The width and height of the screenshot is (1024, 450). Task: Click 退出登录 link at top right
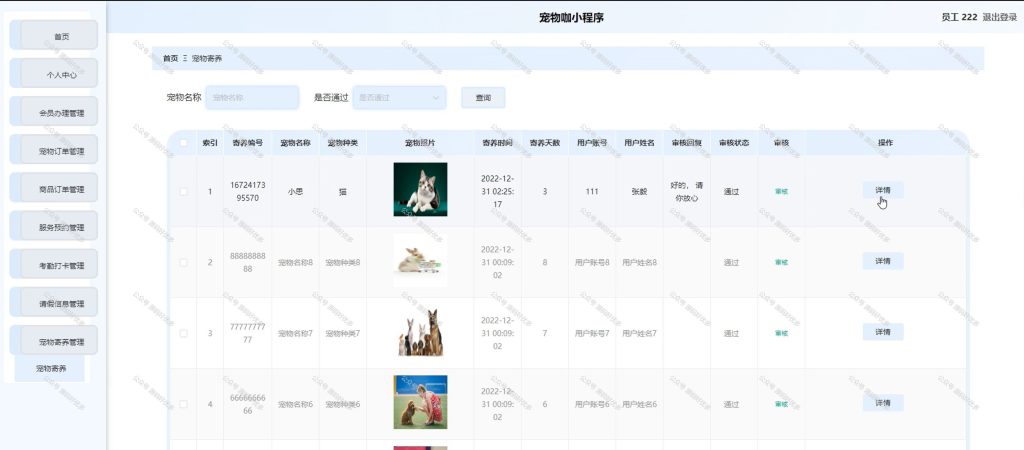click(x=1000, y=18)
